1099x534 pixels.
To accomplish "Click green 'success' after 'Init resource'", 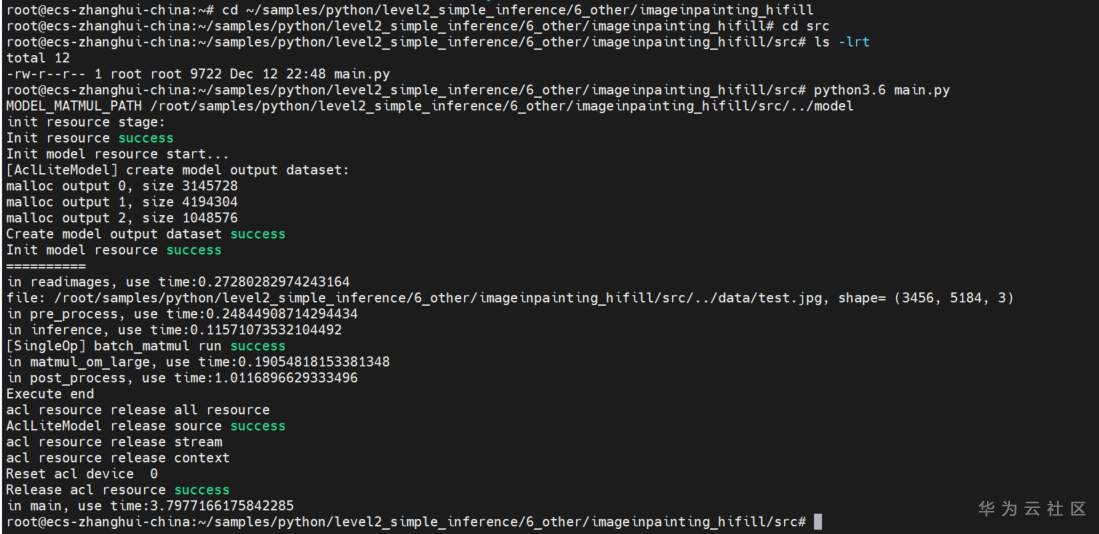I will [145, 138].
